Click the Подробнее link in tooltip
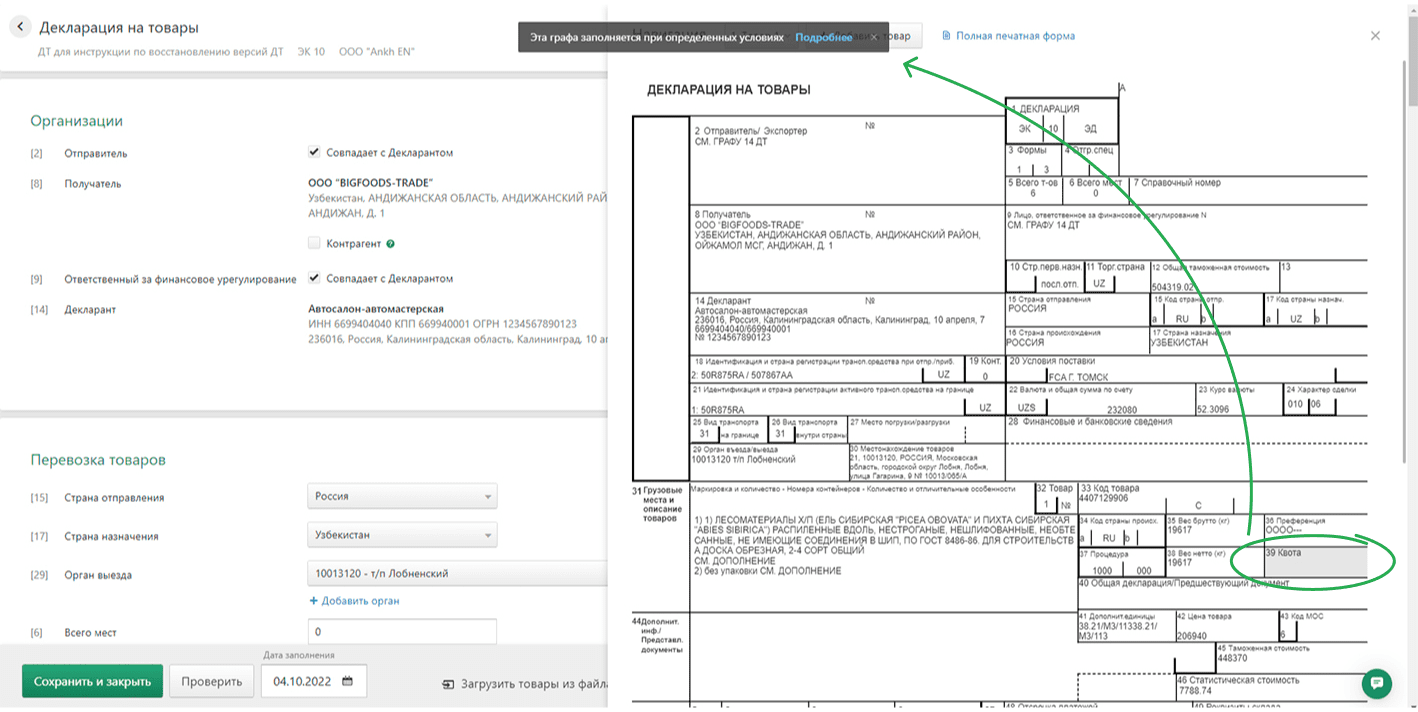This screenshot has width=1418, height=712. point(823,37)
